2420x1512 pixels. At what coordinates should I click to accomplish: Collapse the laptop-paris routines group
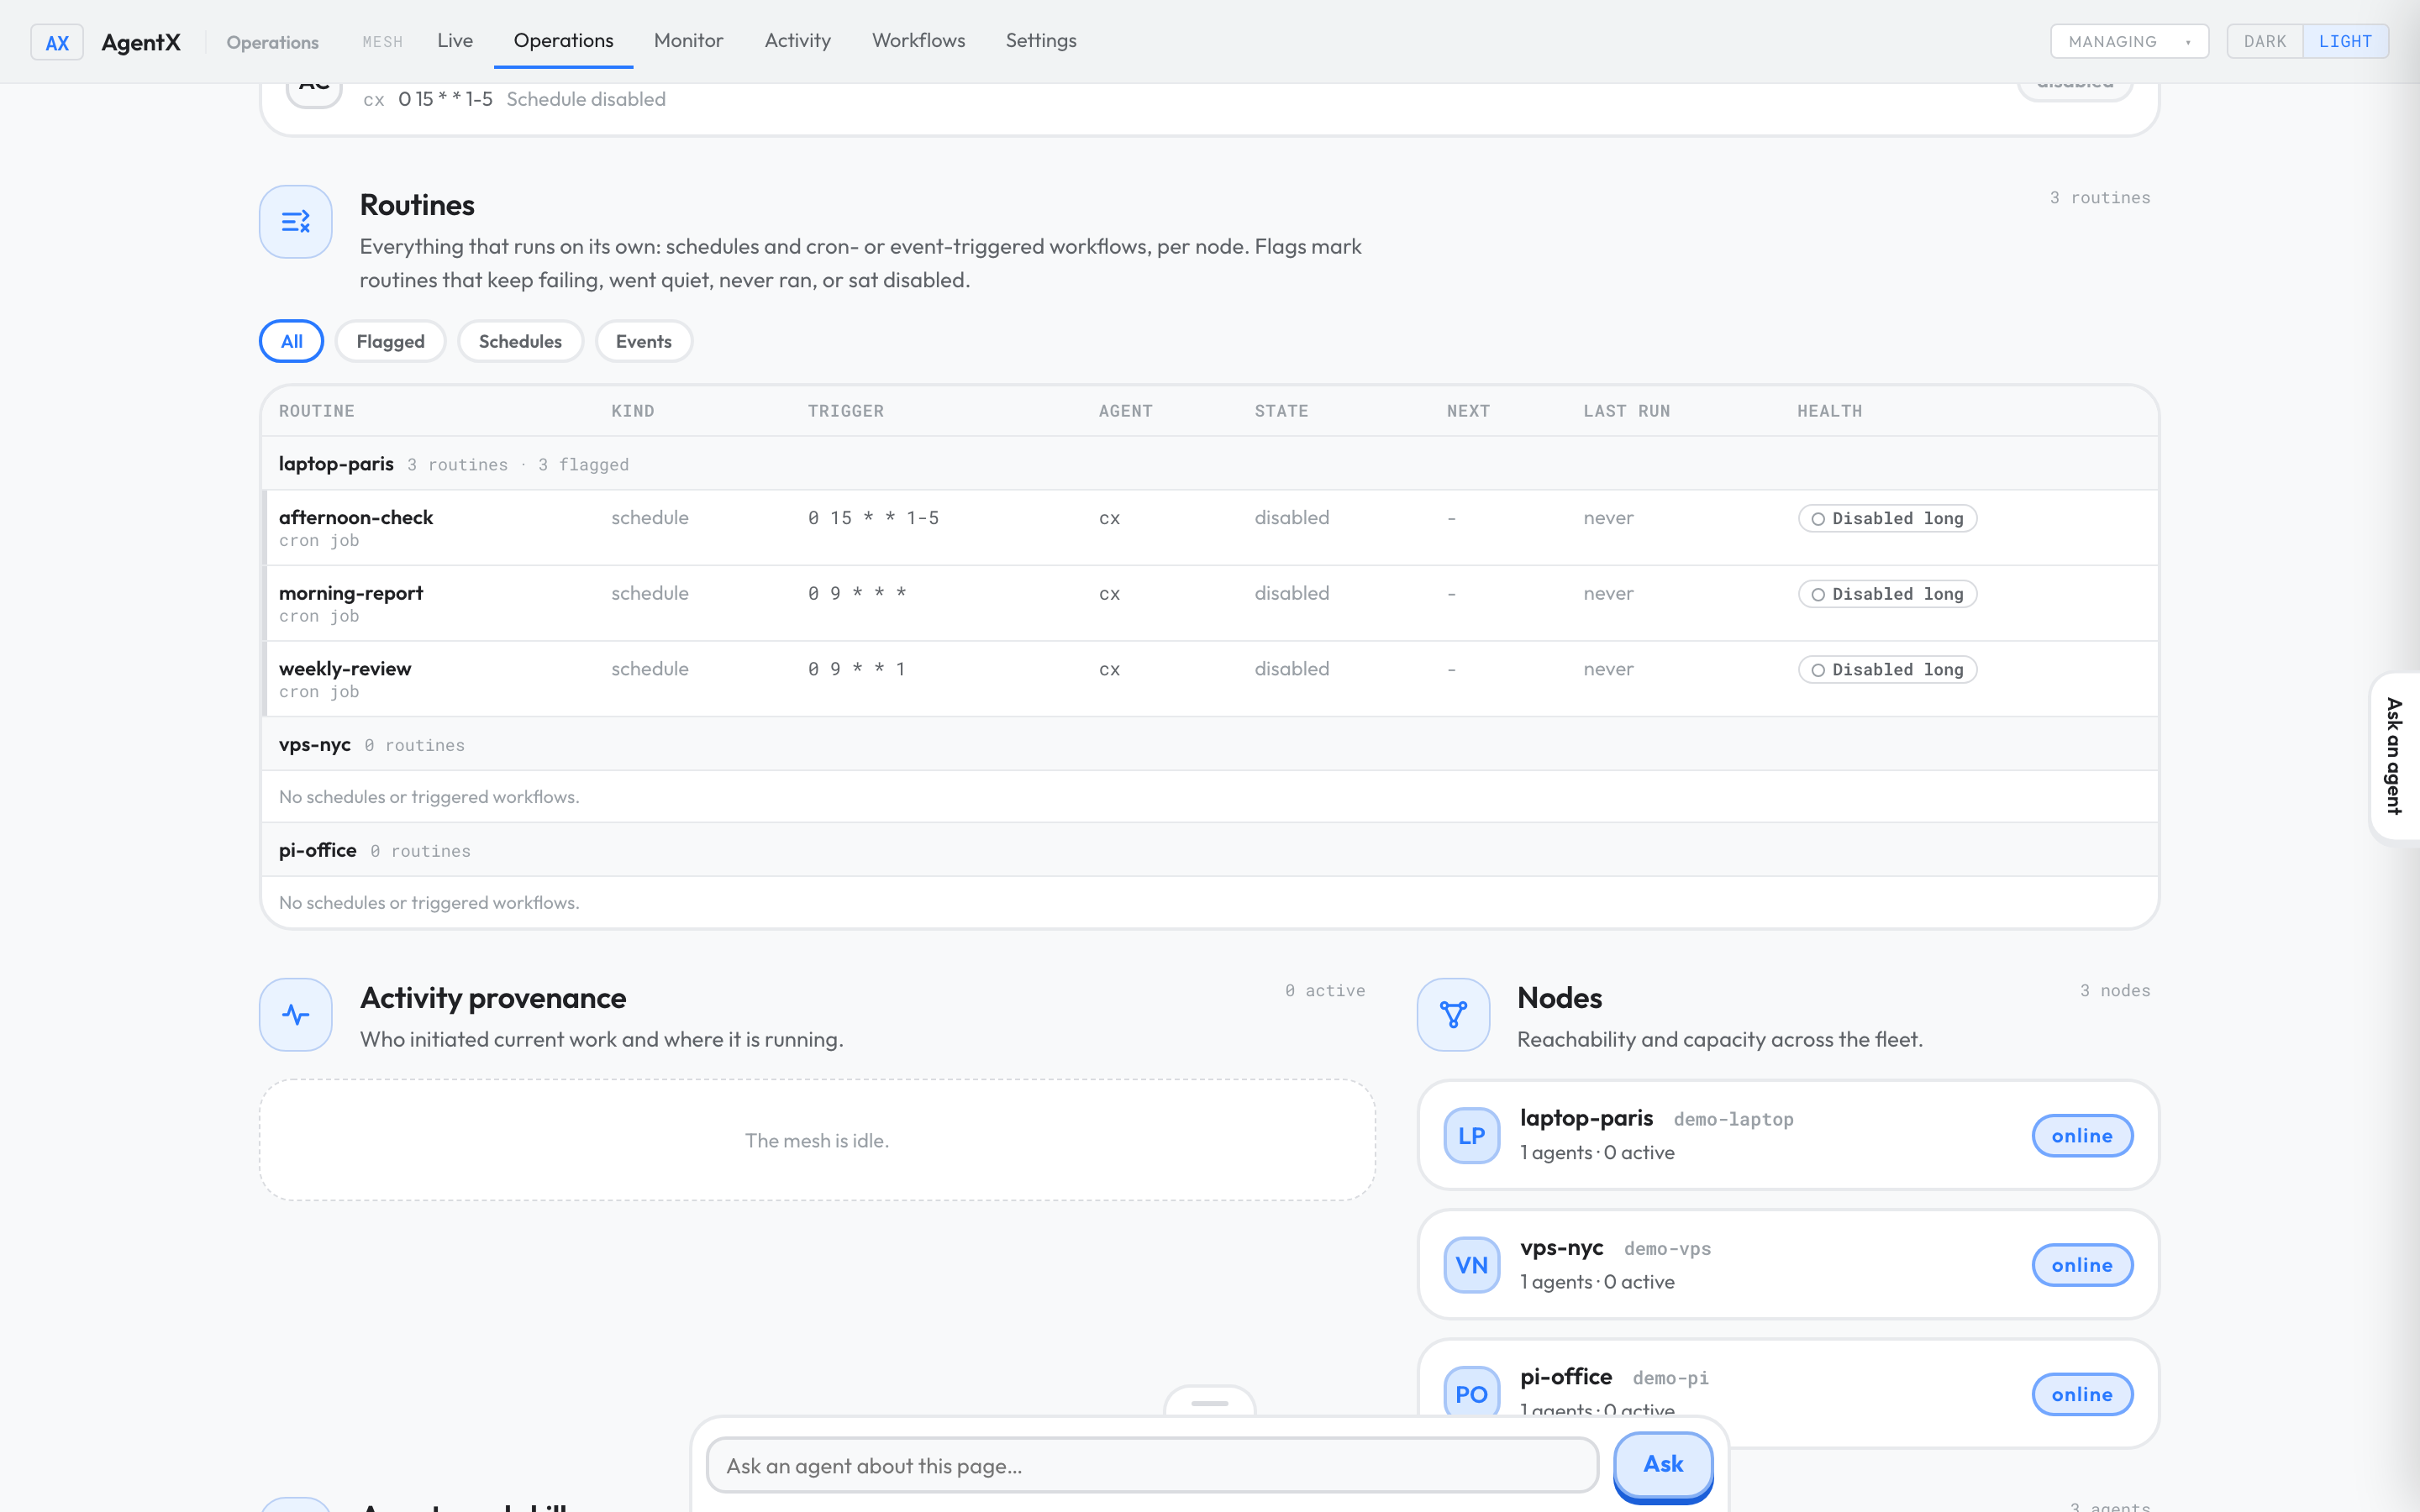pos(1209,464)
